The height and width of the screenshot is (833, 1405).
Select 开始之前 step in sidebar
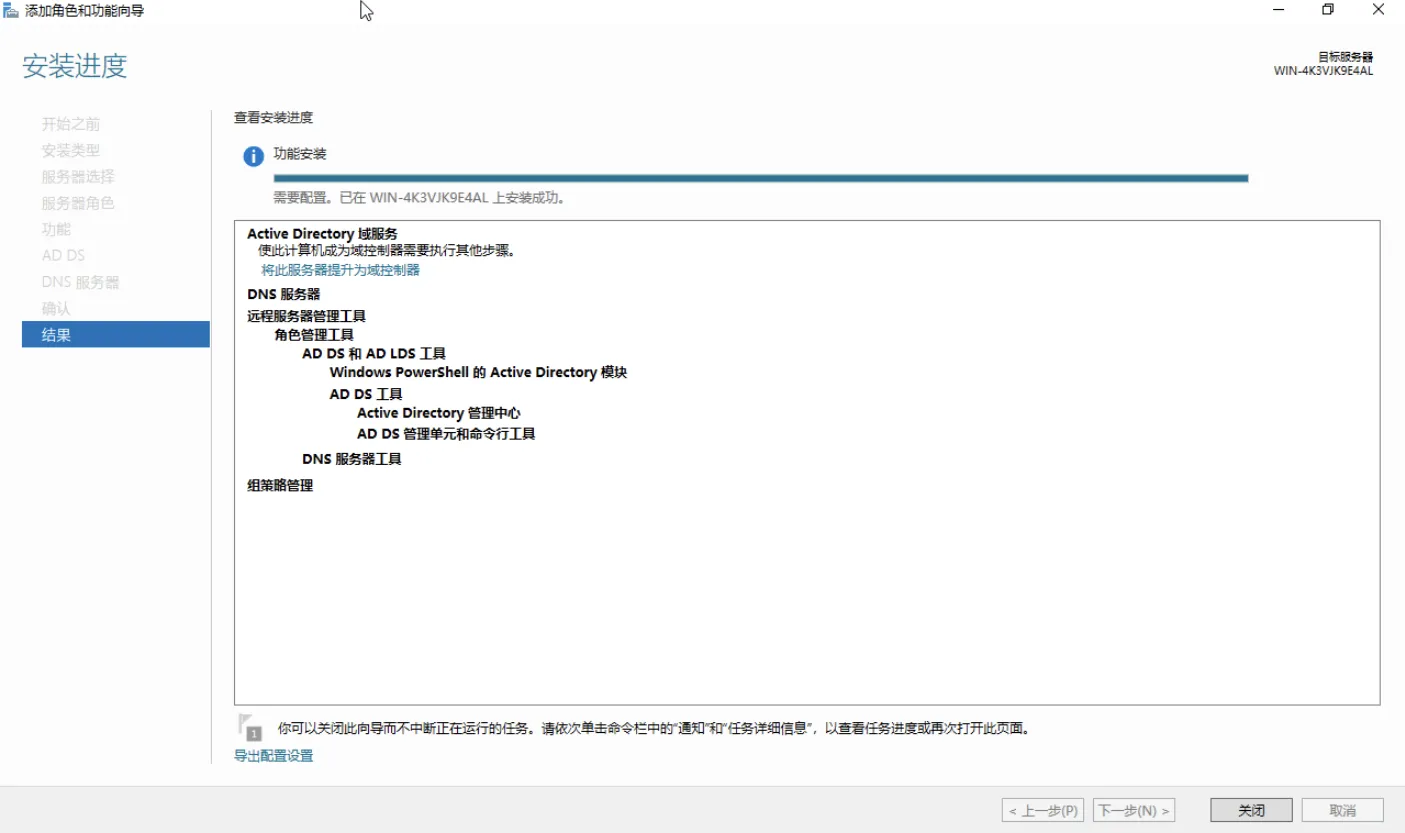coord(70,124)
